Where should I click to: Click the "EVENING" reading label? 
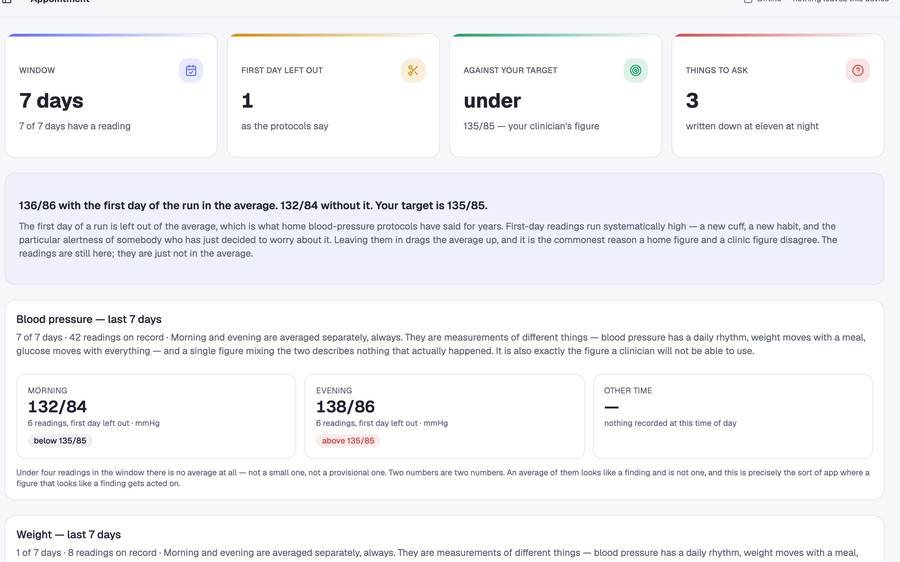334,390
